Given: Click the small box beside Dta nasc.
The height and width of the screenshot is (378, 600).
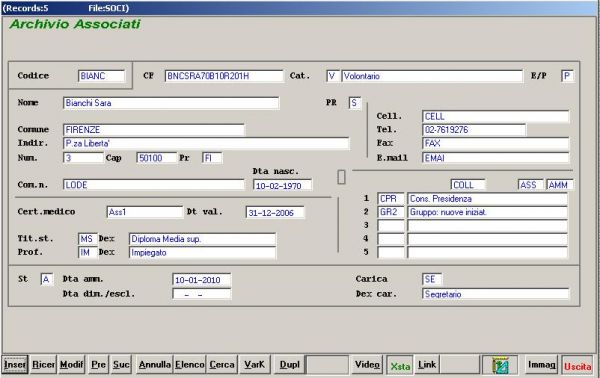Looking at the screenshot, I should [x=342, y=177].
